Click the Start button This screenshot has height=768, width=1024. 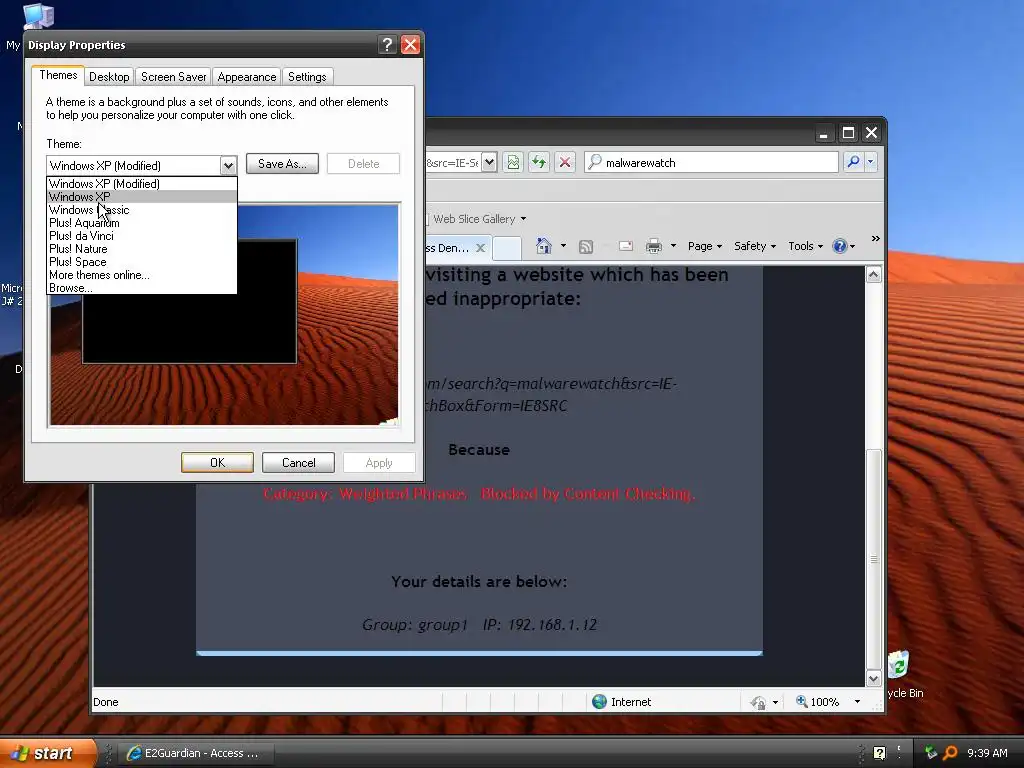point(47,753)
